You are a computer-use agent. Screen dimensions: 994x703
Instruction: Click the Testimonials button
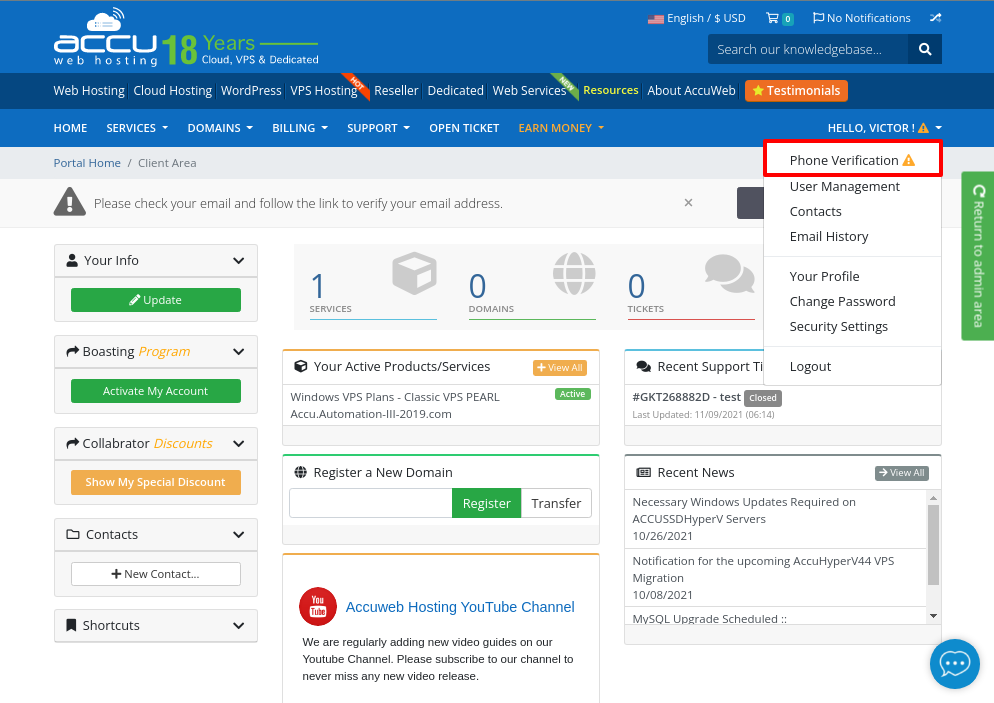tap(796, 91)
